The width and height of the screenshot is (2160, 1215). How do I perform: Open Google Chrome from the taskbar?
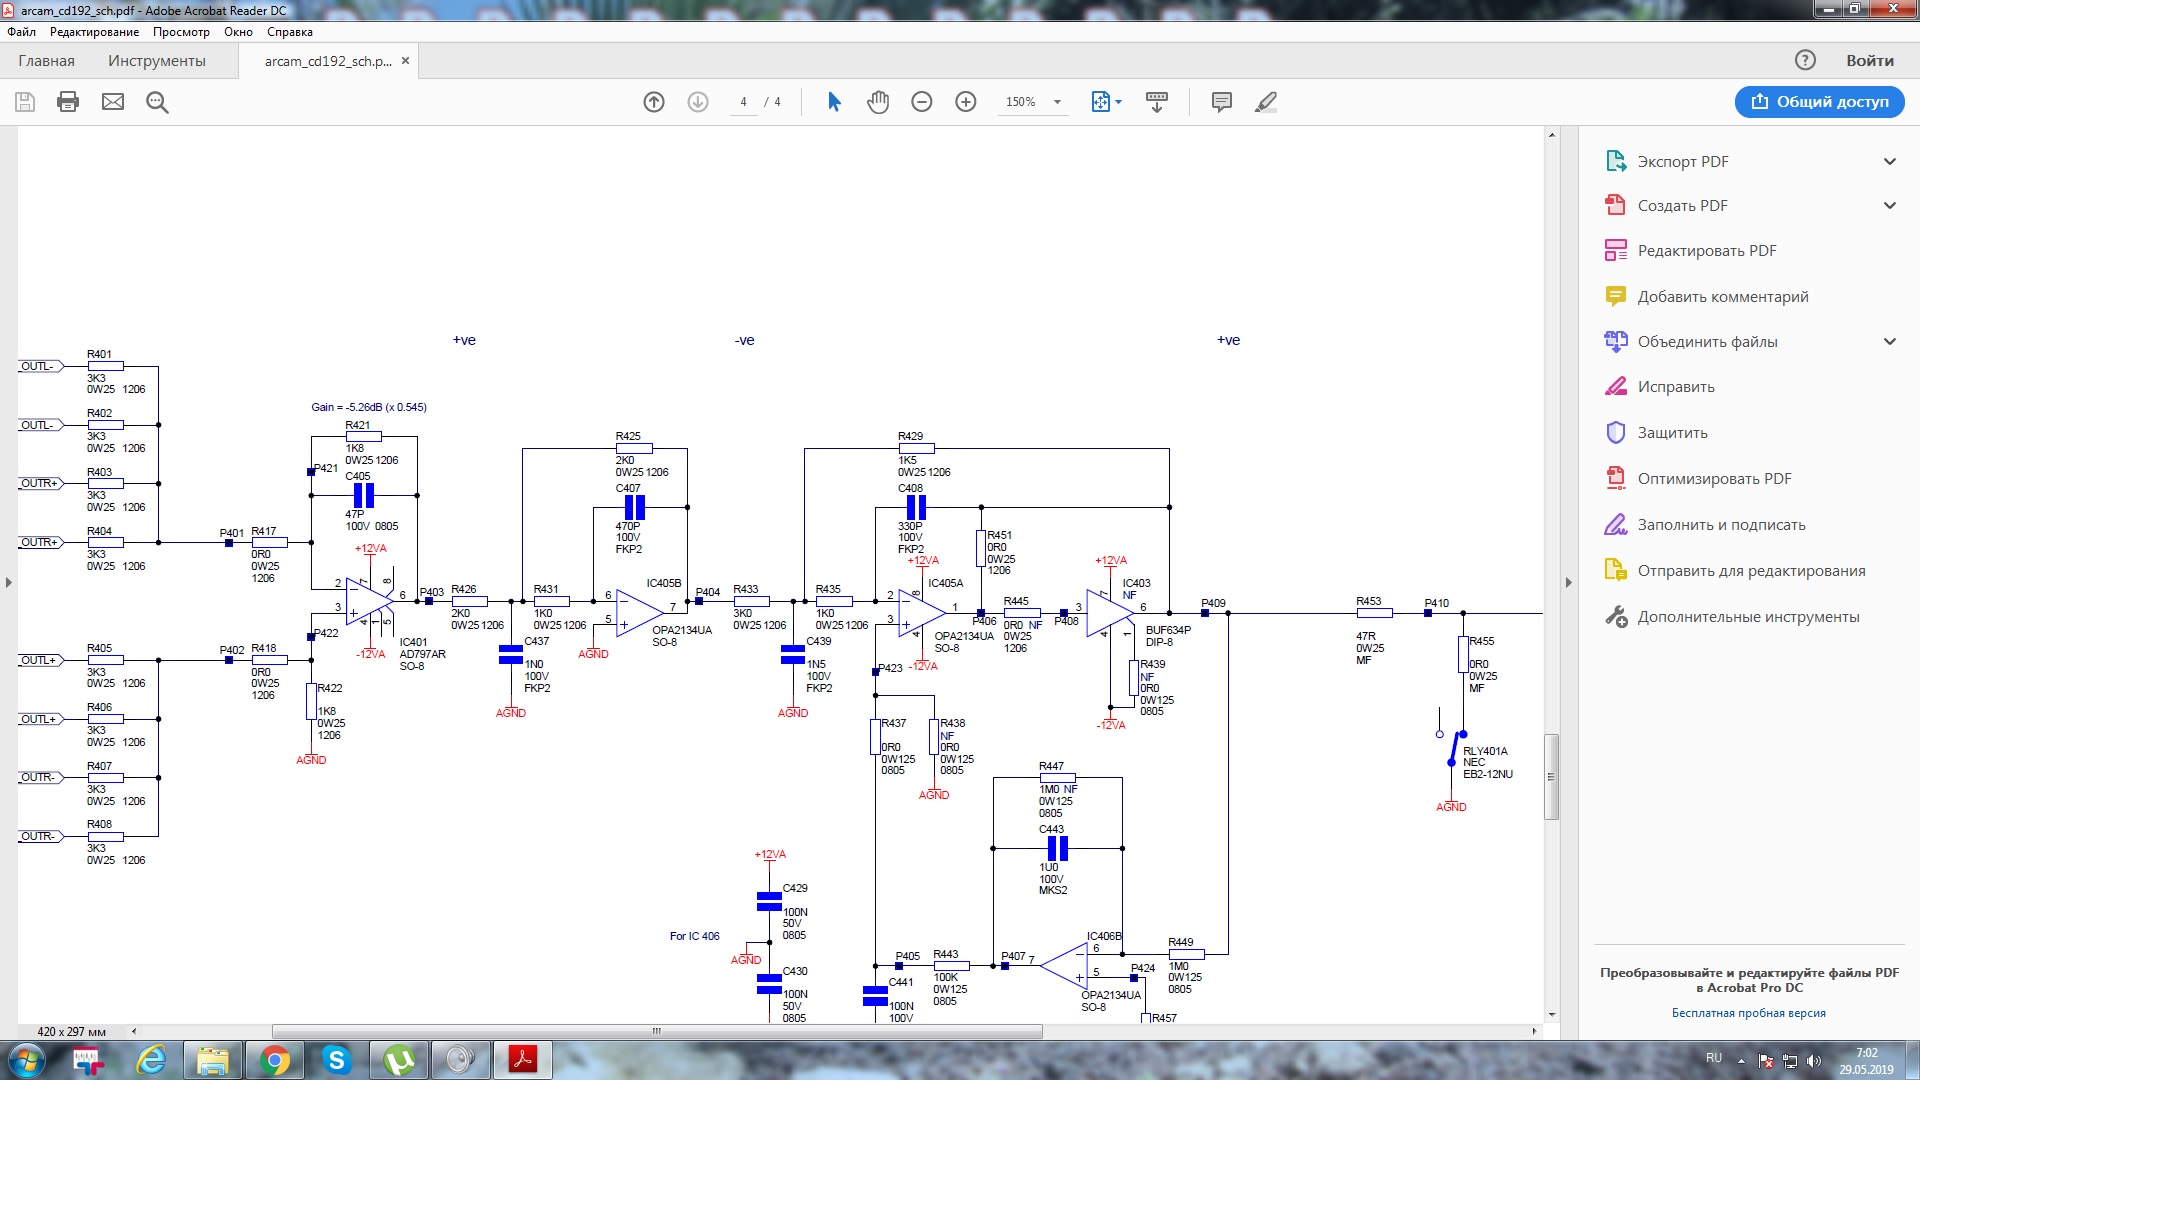(x=275, y=1060)
